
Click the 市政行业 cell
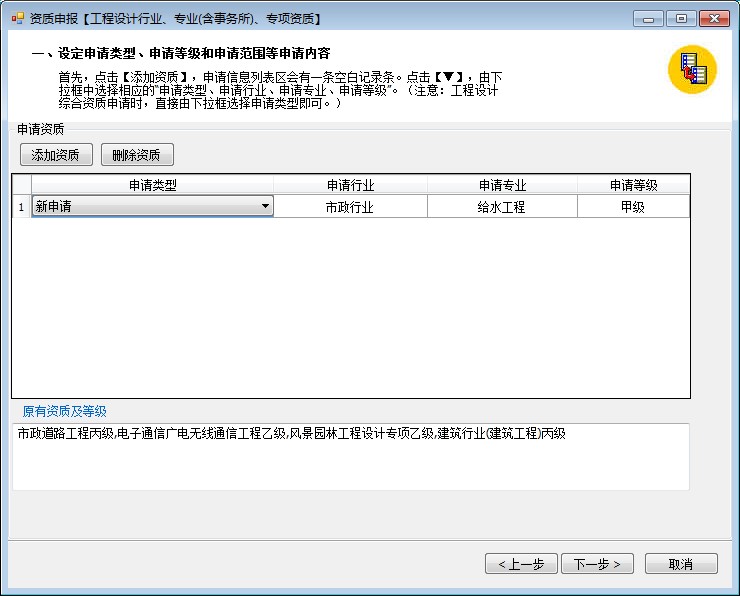(x=350, y=207)
